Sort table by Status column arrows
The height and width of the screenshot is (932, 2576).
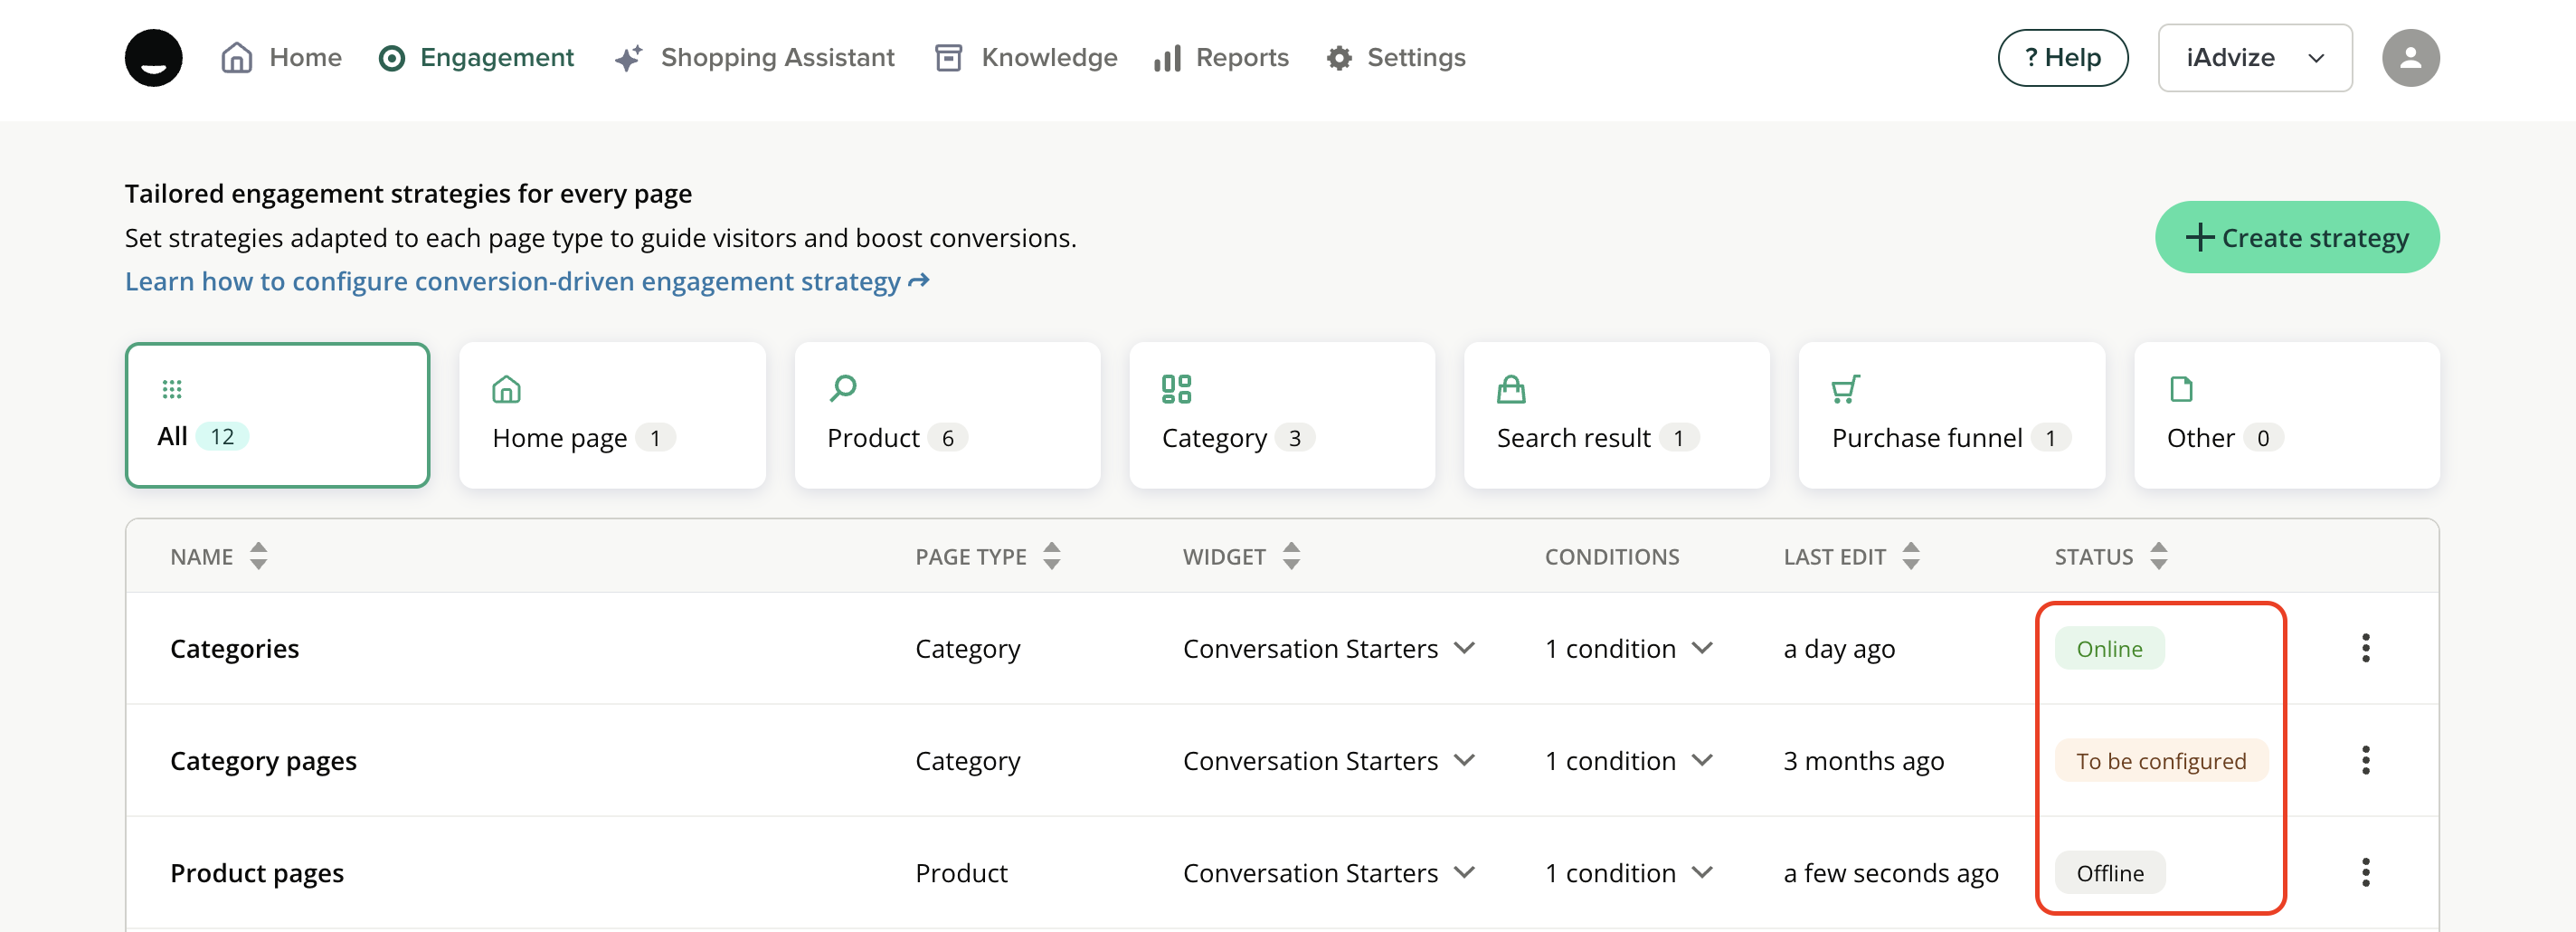click(x=2158, y=556)
